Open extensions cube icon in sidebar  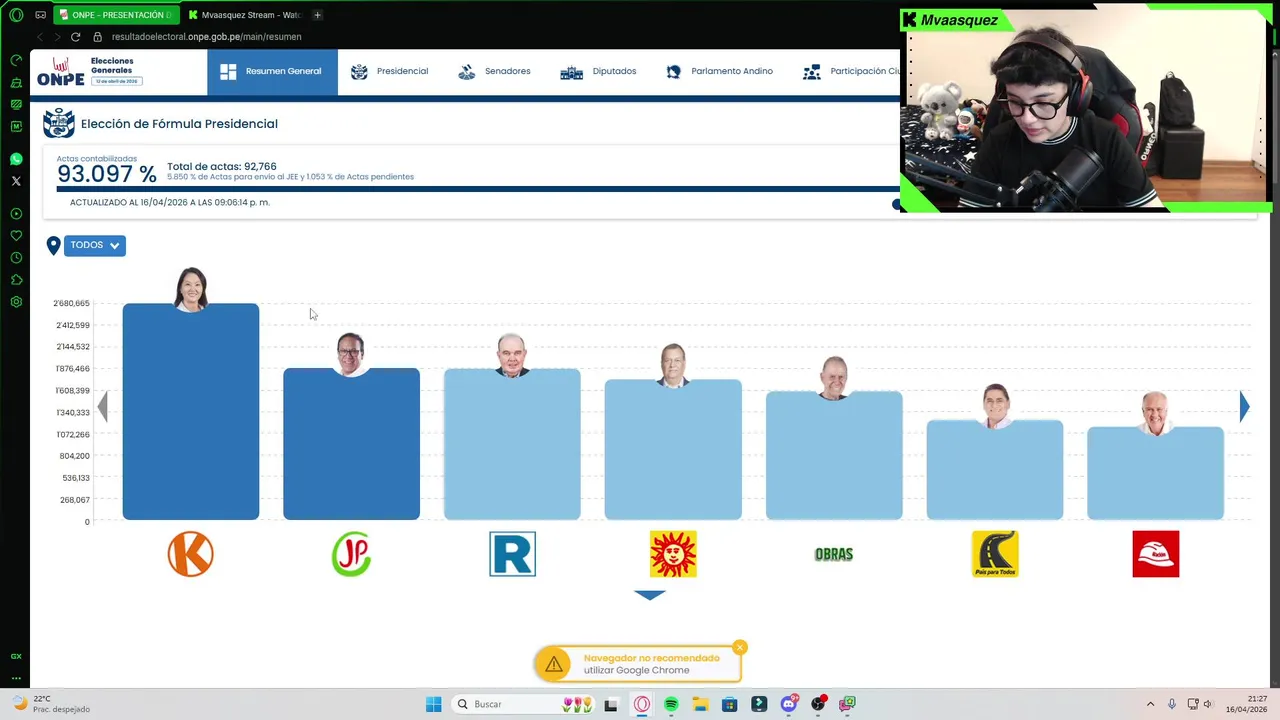(x=16, y=280)
